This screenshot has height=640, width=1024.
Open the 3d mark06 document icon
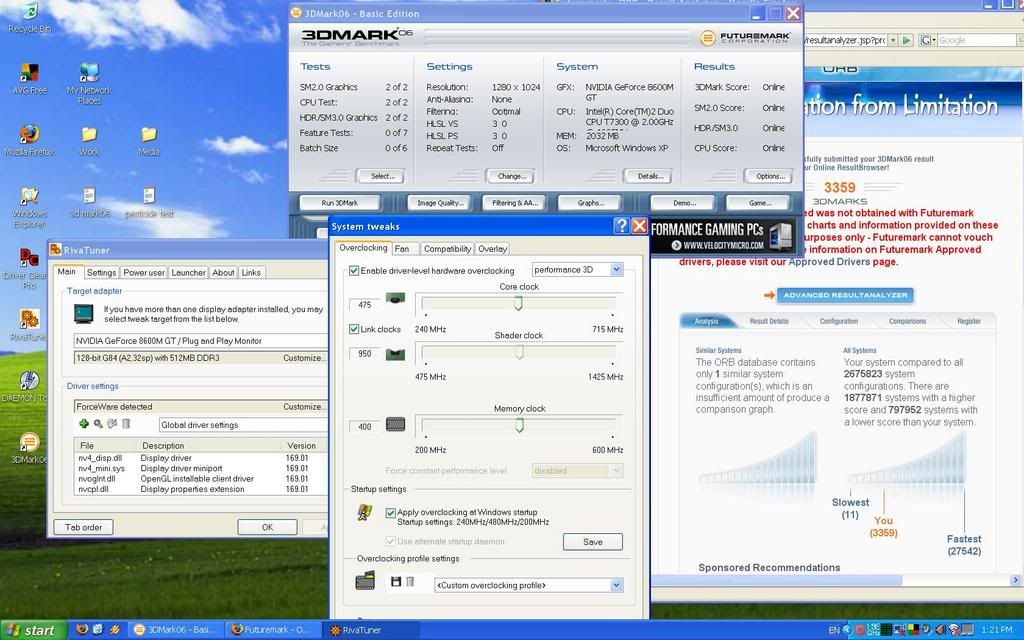click(x=89, y=202)
